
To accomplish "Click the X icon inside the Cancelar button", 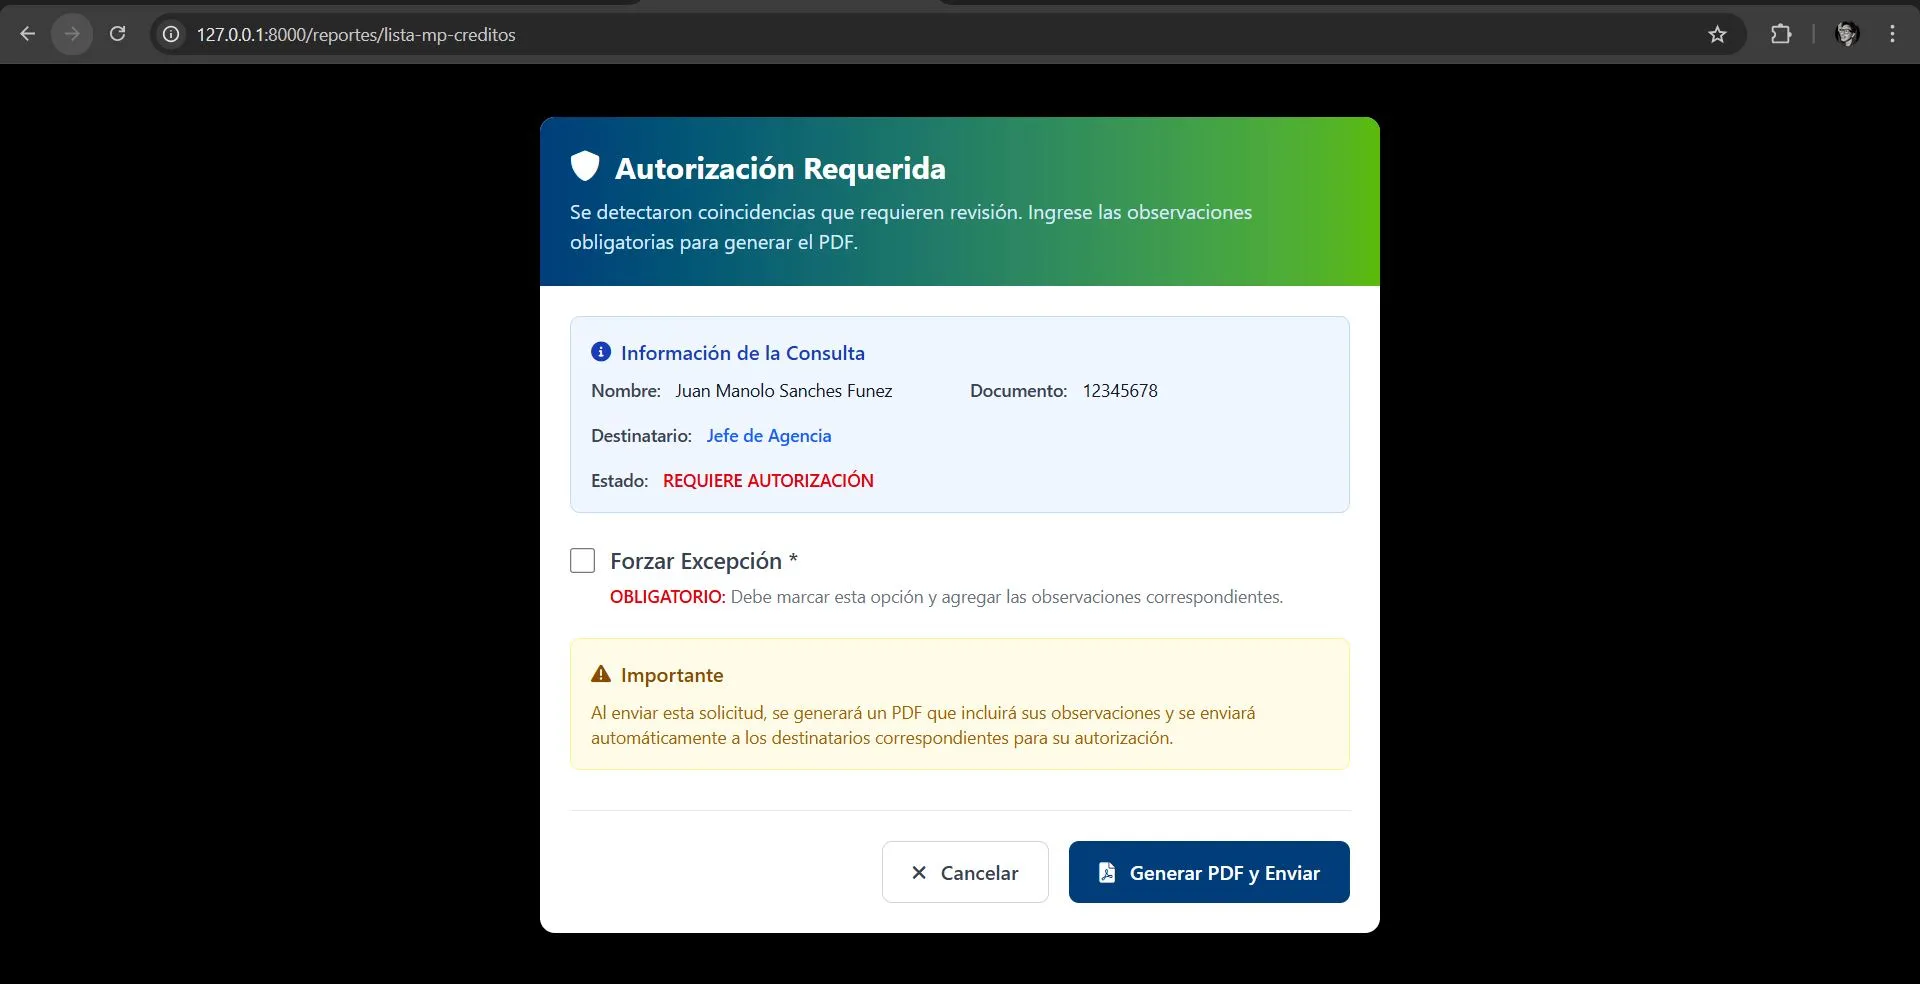I will pos(920,872).
